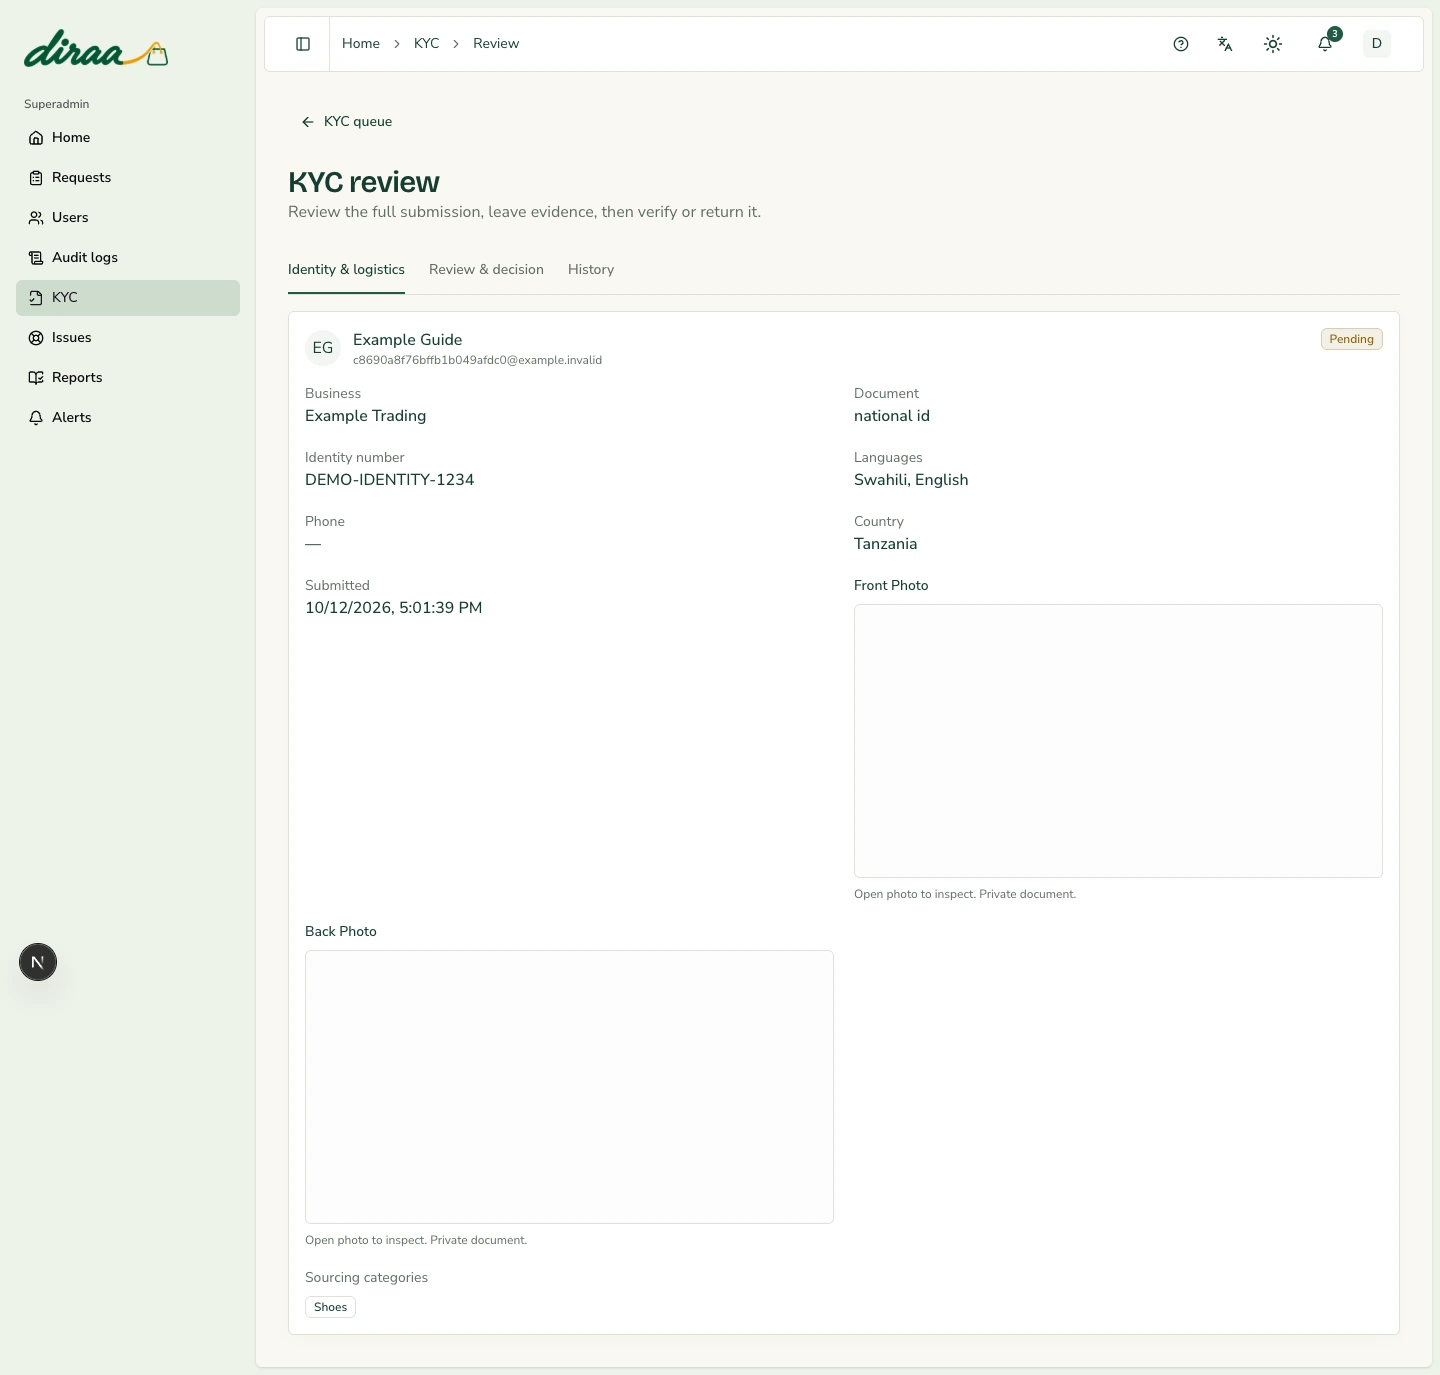Open the help question-mark icon
This screenshot has height=1375, width=1440.
[x=1181, y=44]
